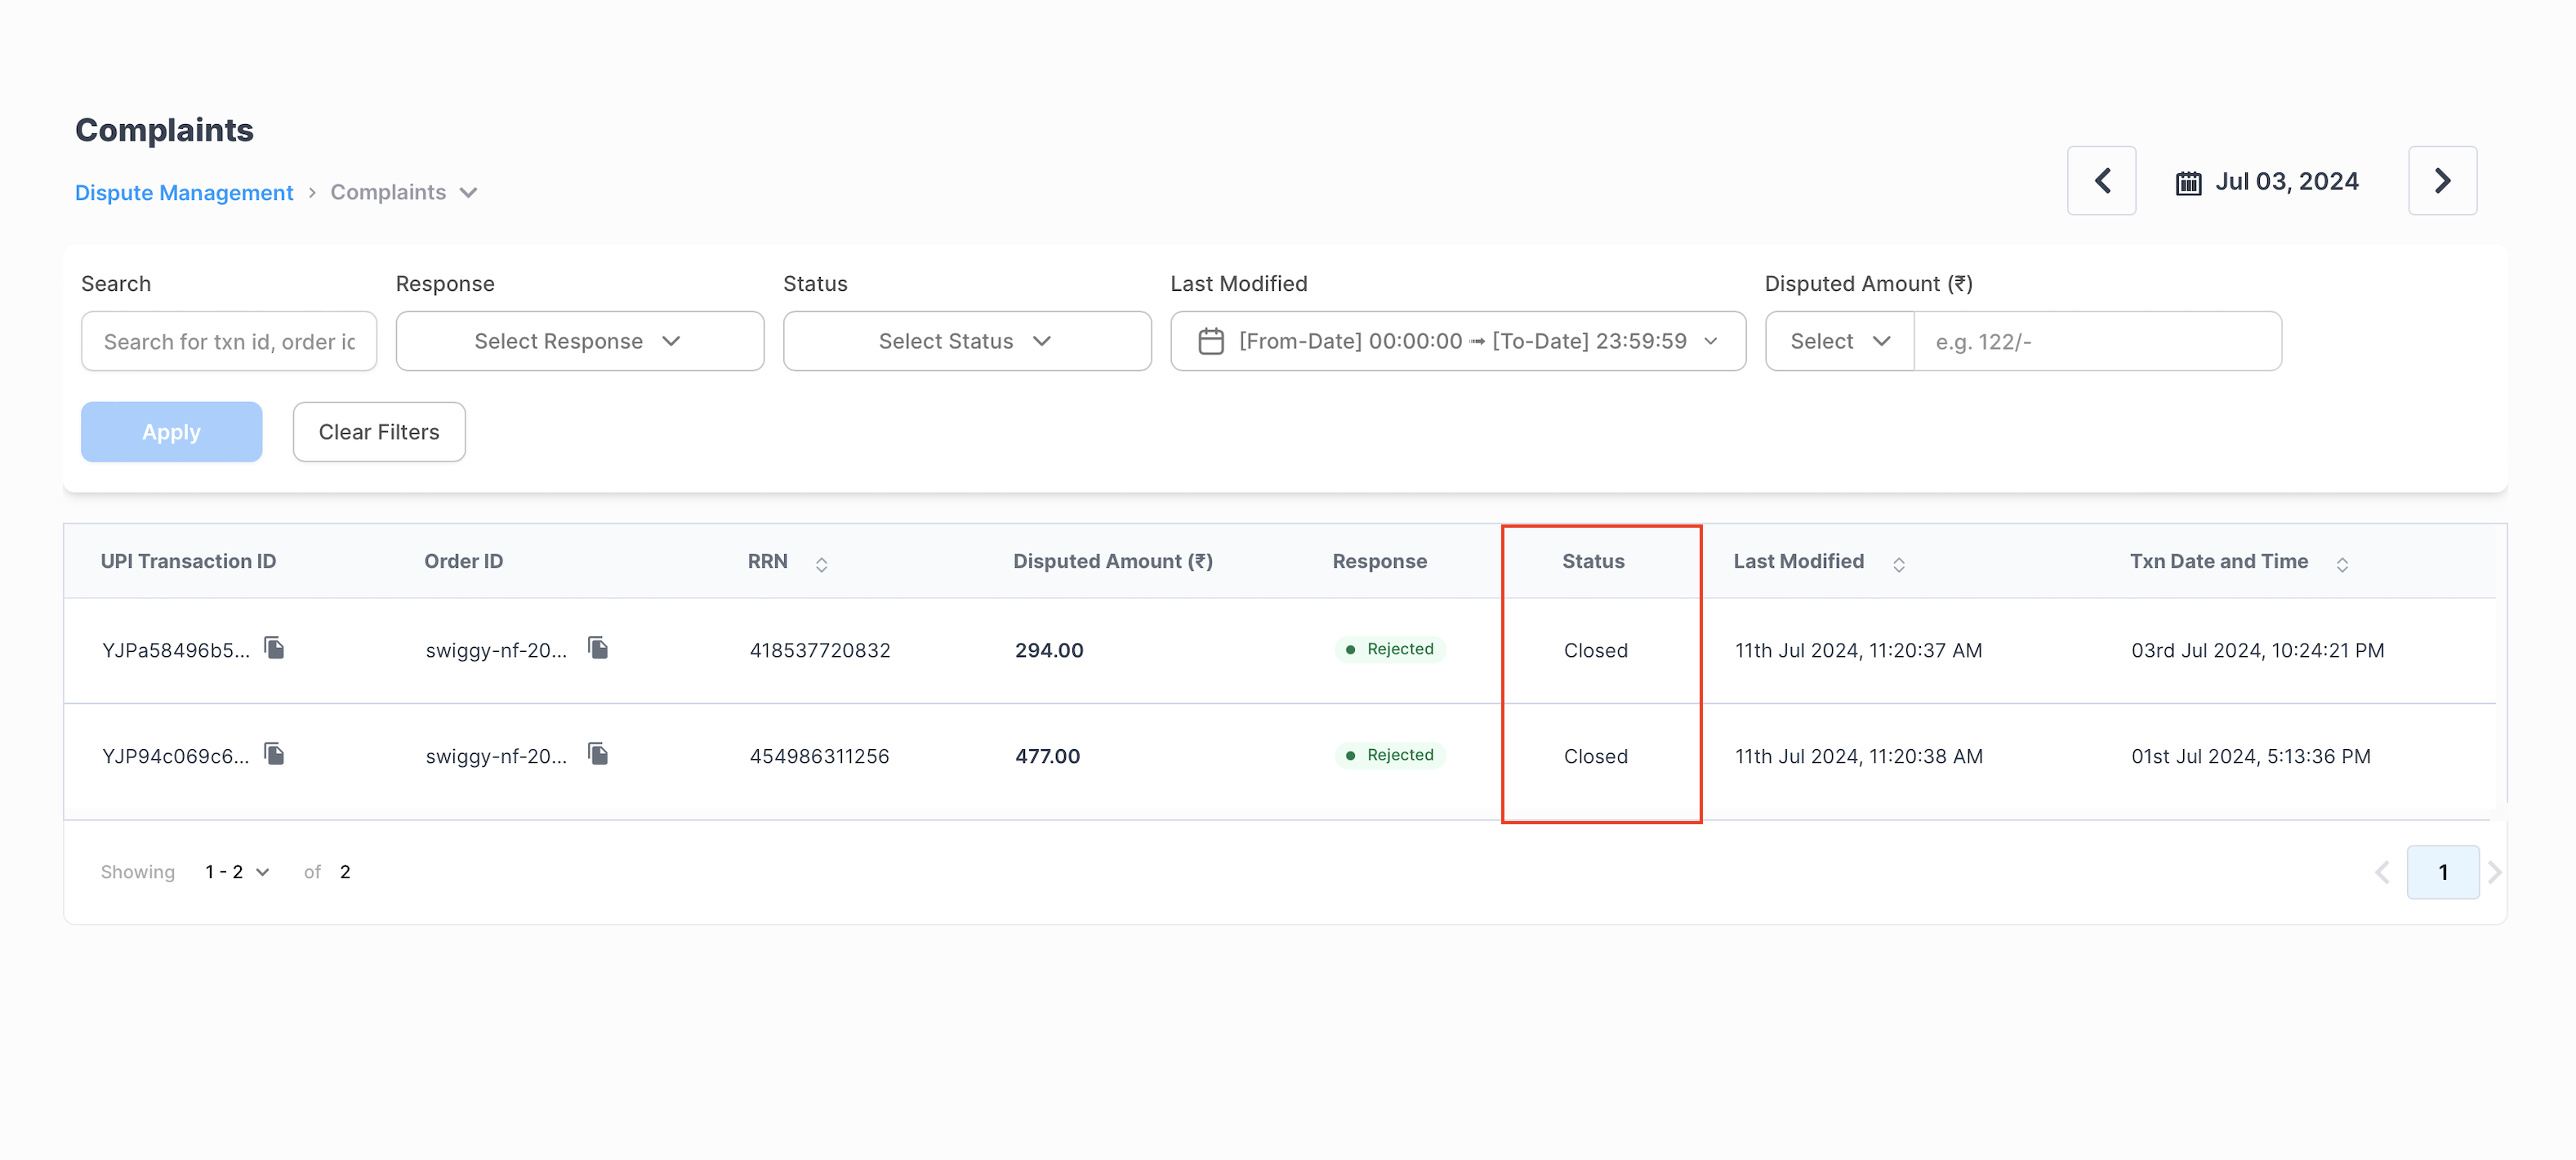The image size is (2576, 1160).
Task: Copy UPI transaction ID YJP94c069c6
Action: [x=274, y=754]
